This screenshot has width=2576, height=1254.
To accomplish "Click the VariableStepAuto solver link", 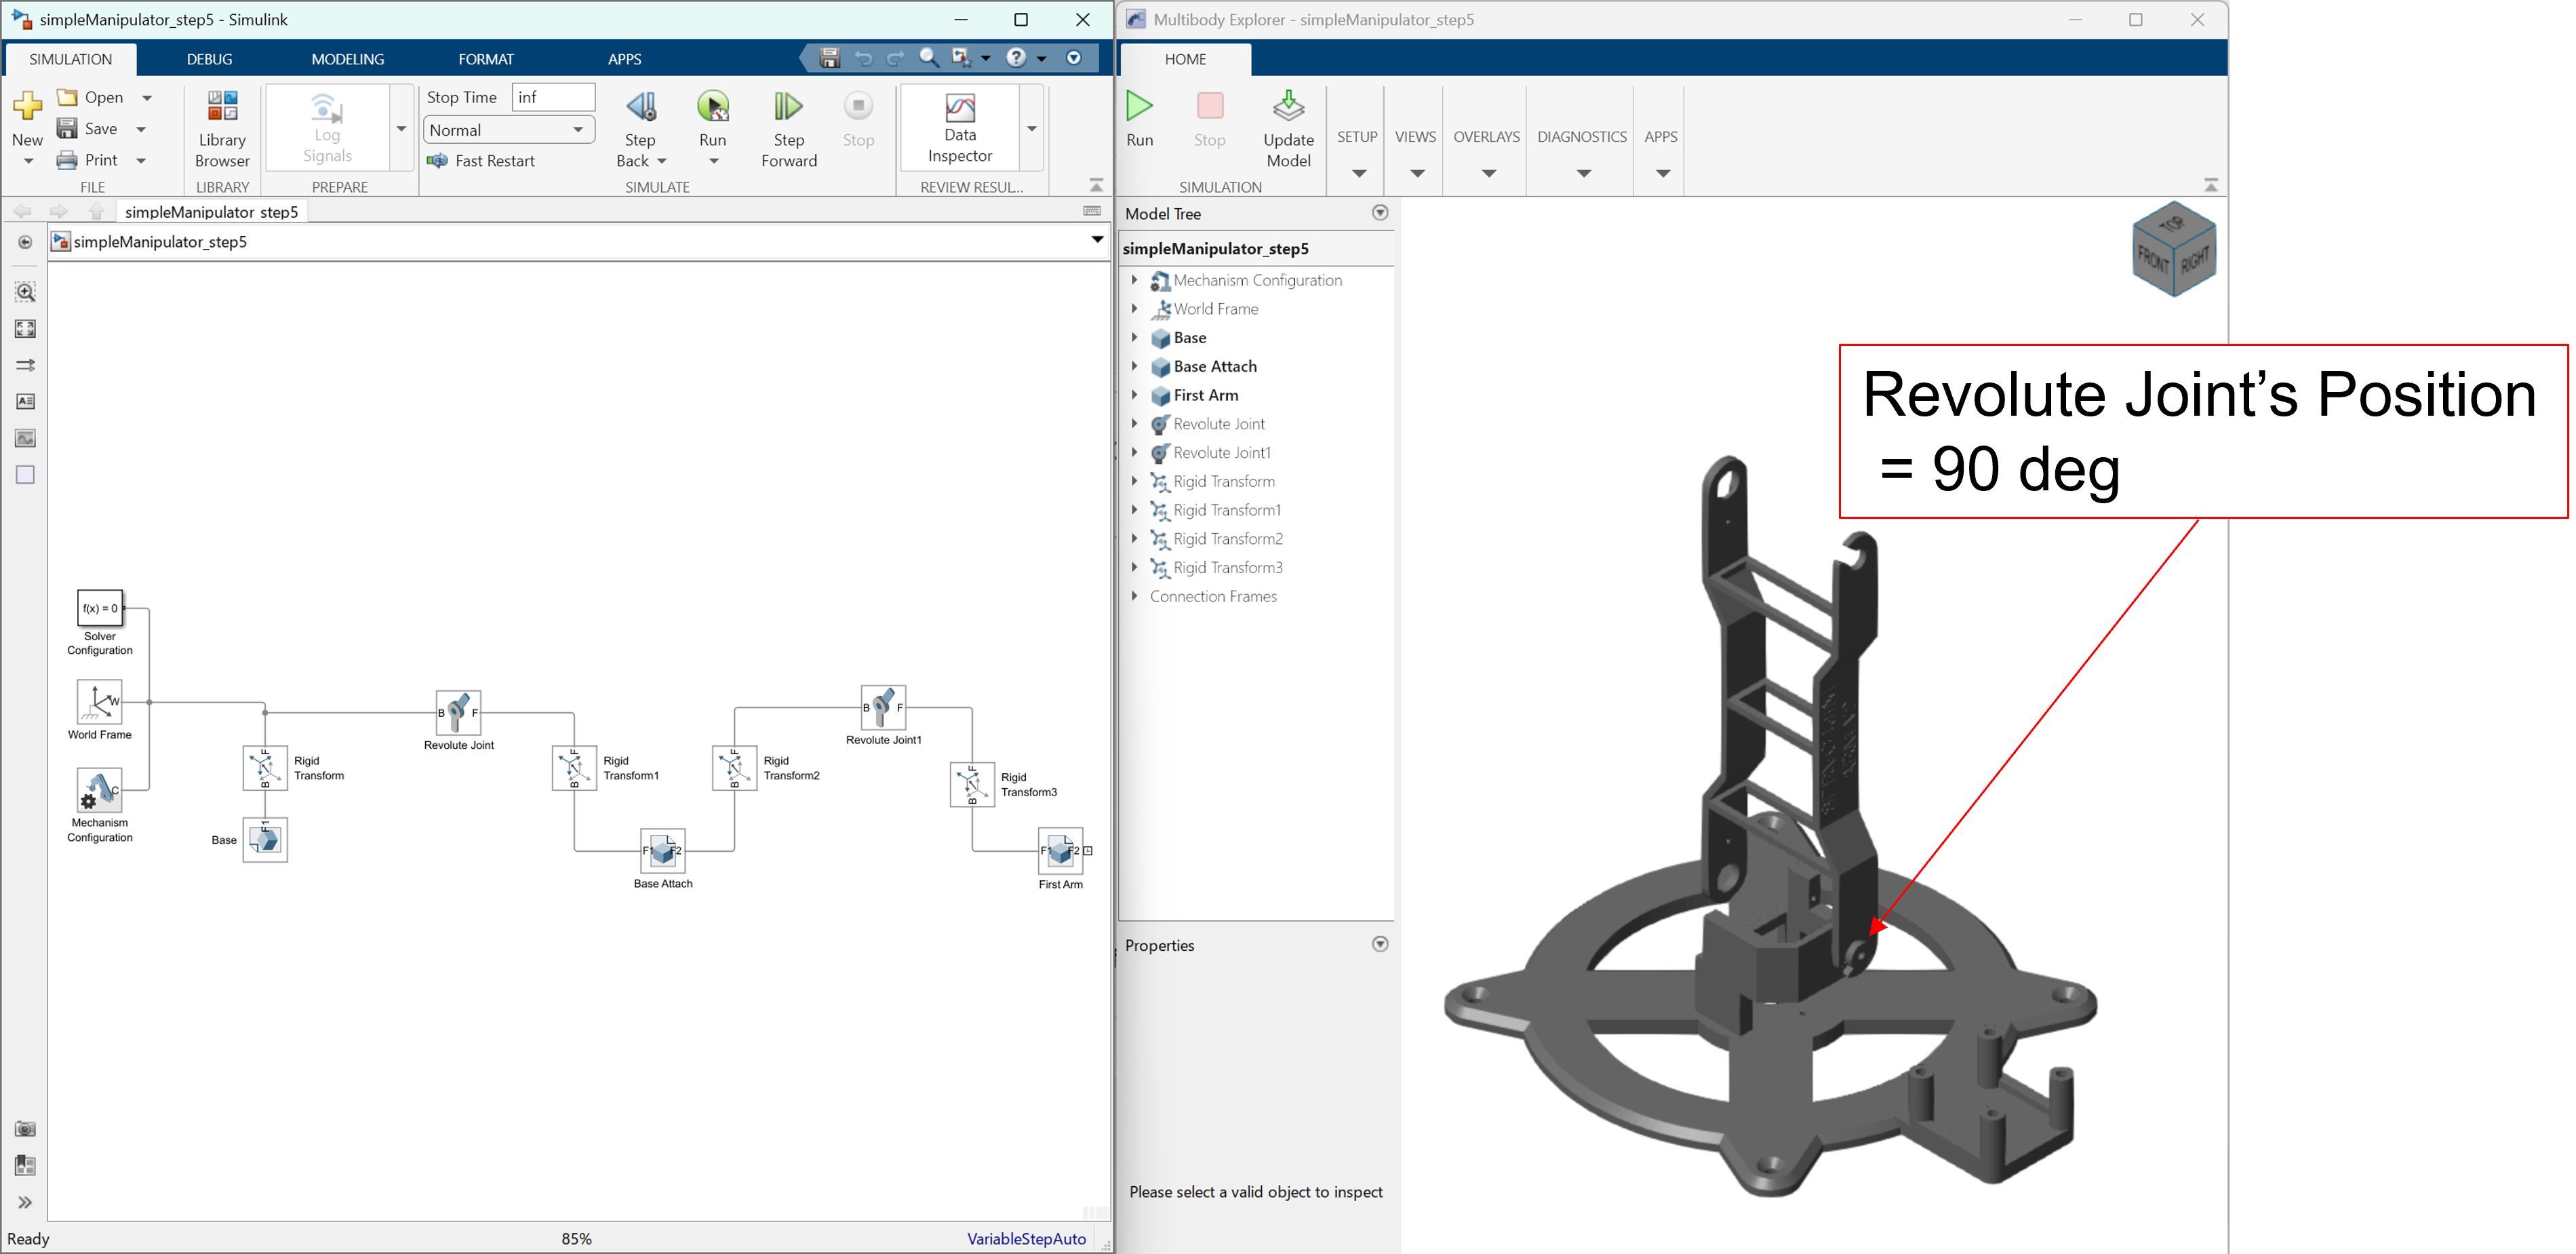I will 1026,1238.
